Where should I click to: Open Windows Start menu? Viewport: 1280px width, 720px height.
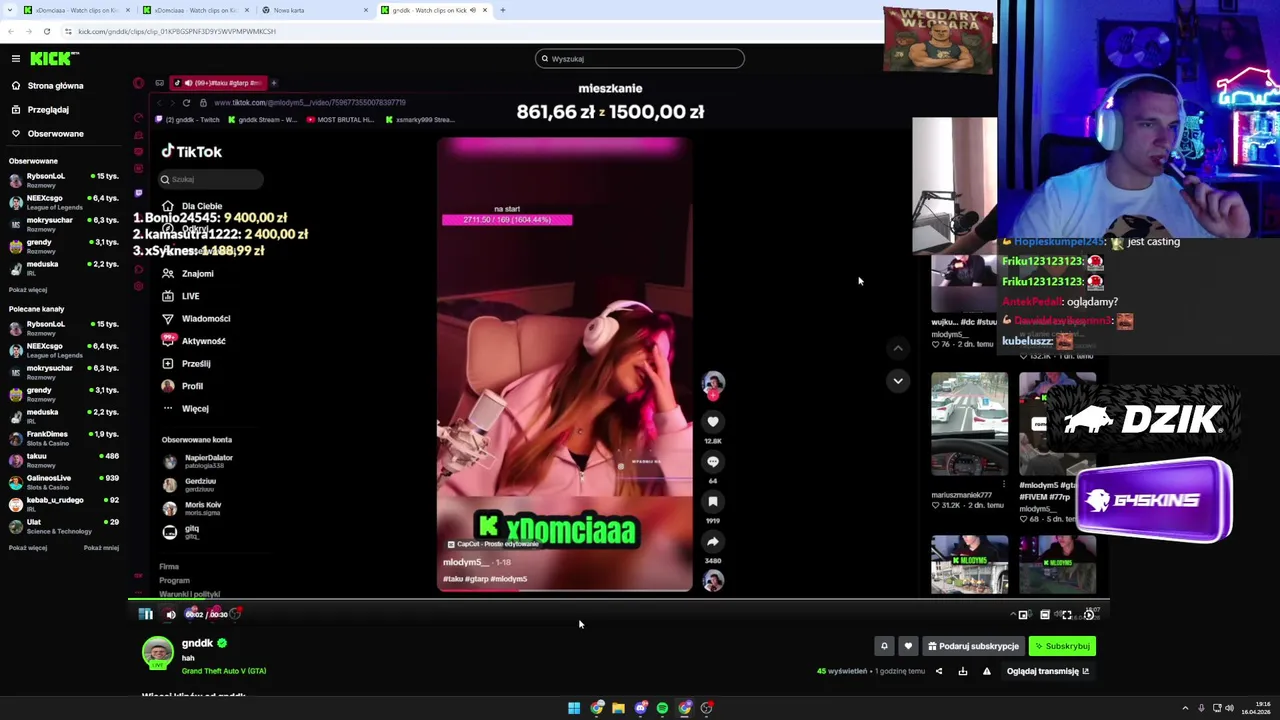tap(574, 708)
